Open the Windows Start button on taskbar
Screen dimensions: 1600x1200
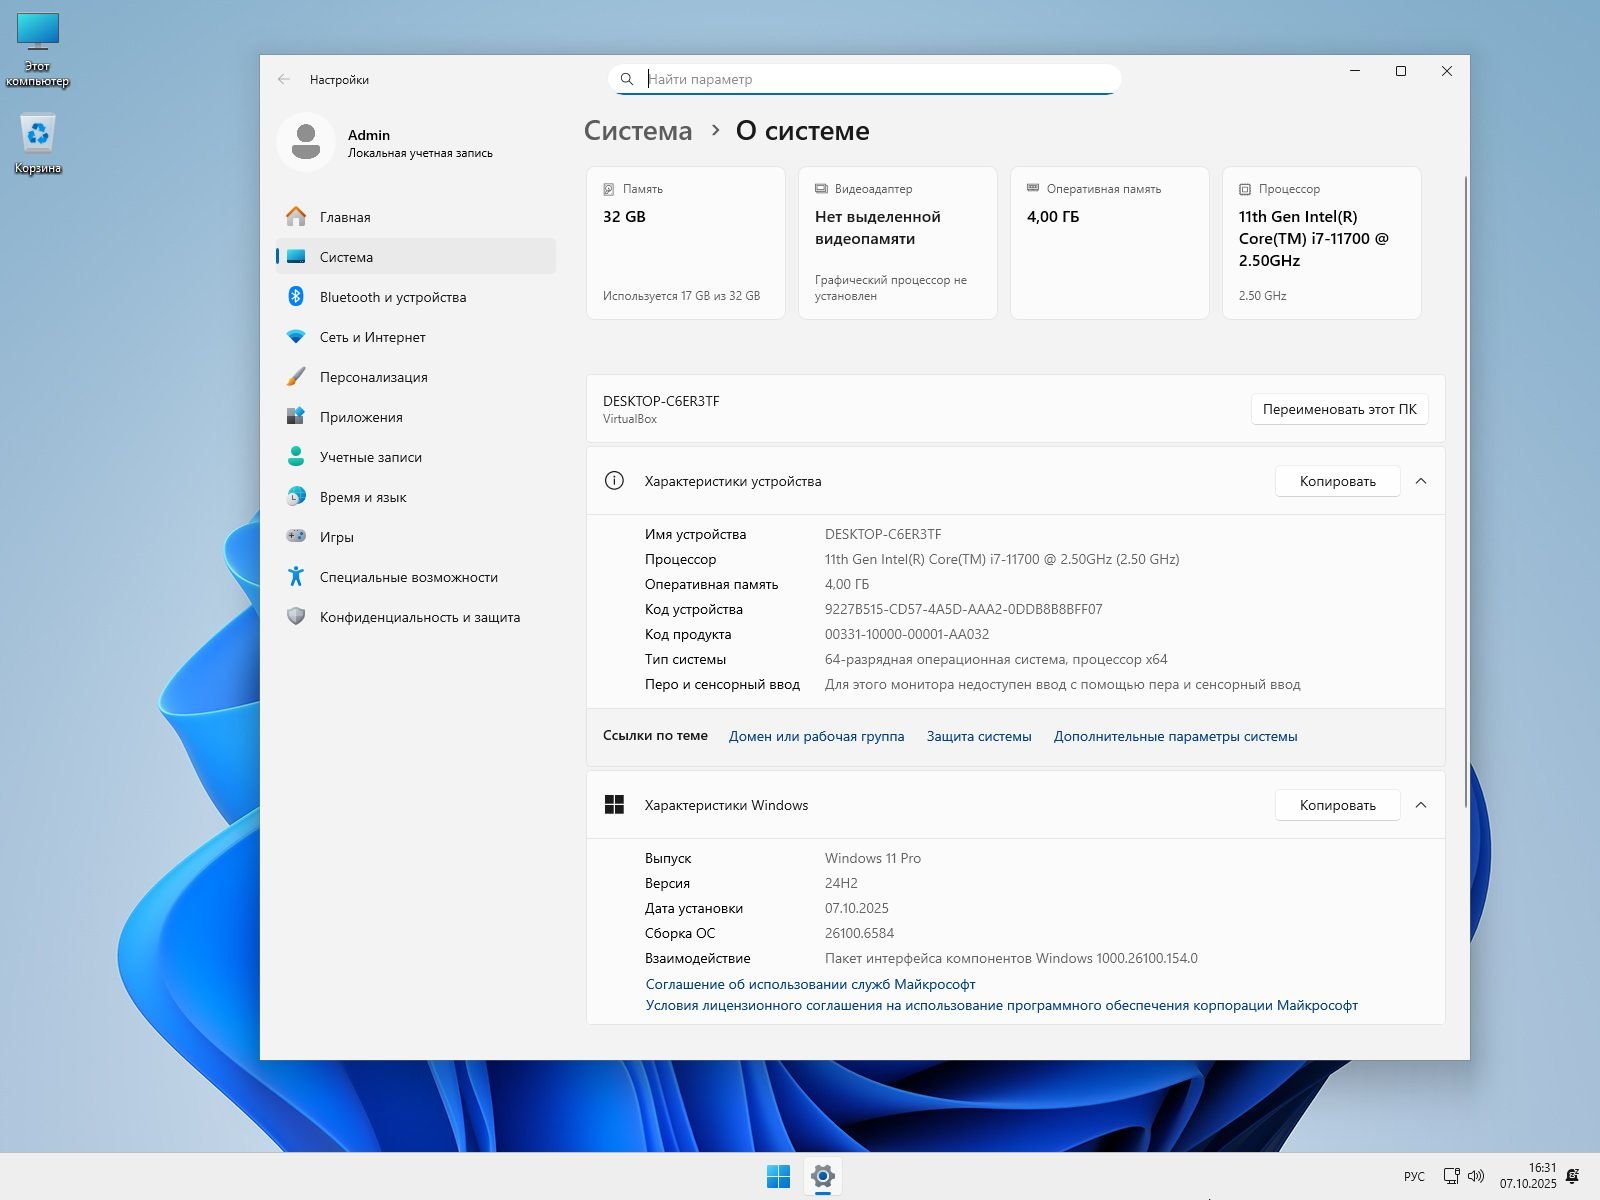click(x=778, y=1176)
